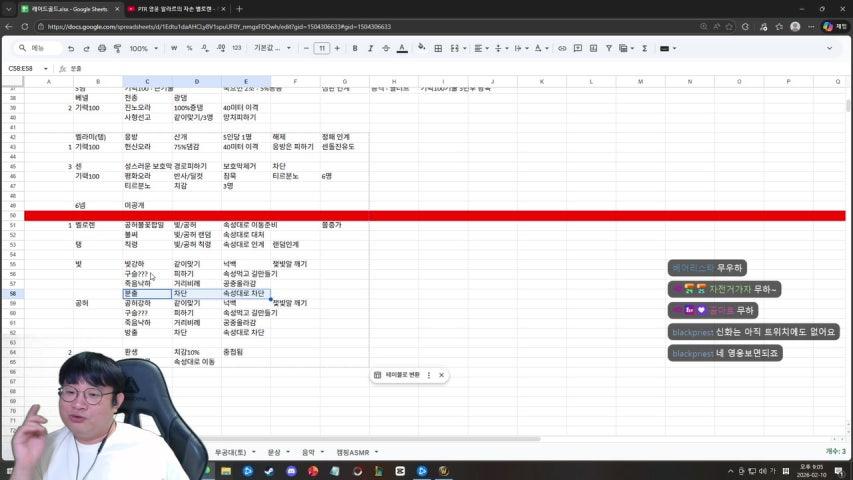
Task: Increase font size with the plus button
Action: click(337, 48)
